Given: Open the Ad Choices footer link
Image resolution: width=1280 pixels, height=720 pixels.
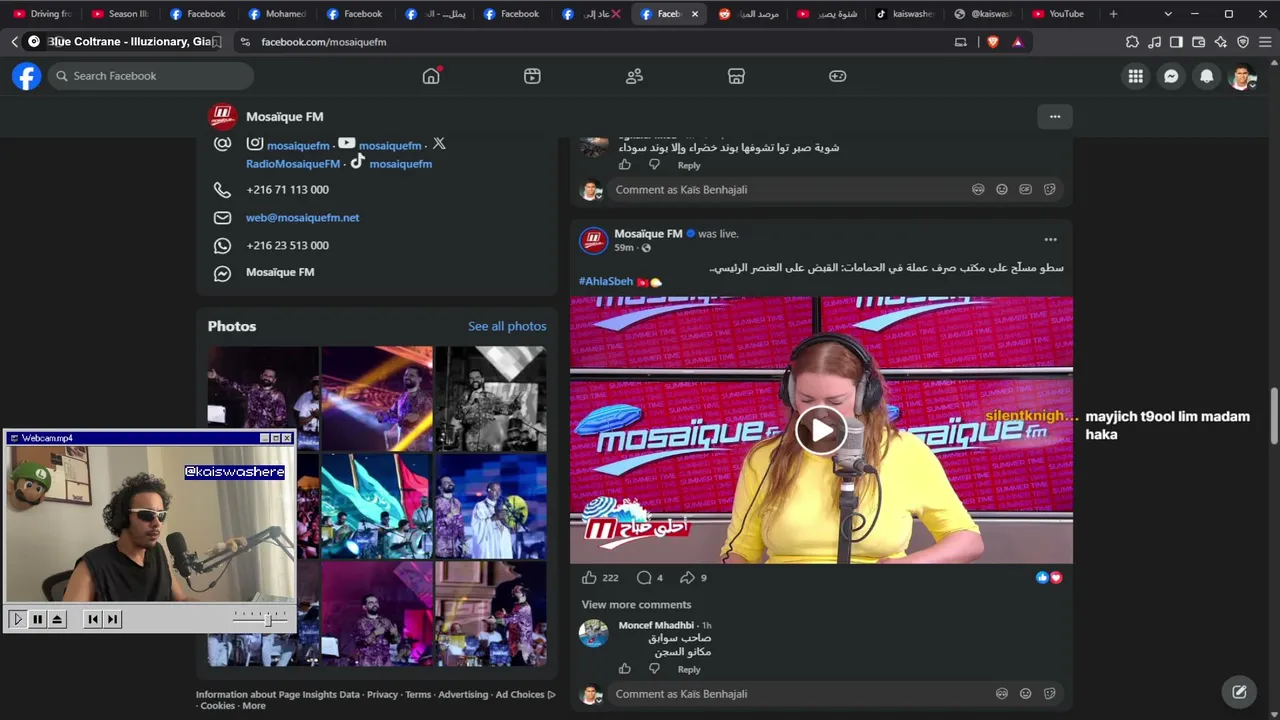Looking at the screenshot, I should tap(520, 695).
